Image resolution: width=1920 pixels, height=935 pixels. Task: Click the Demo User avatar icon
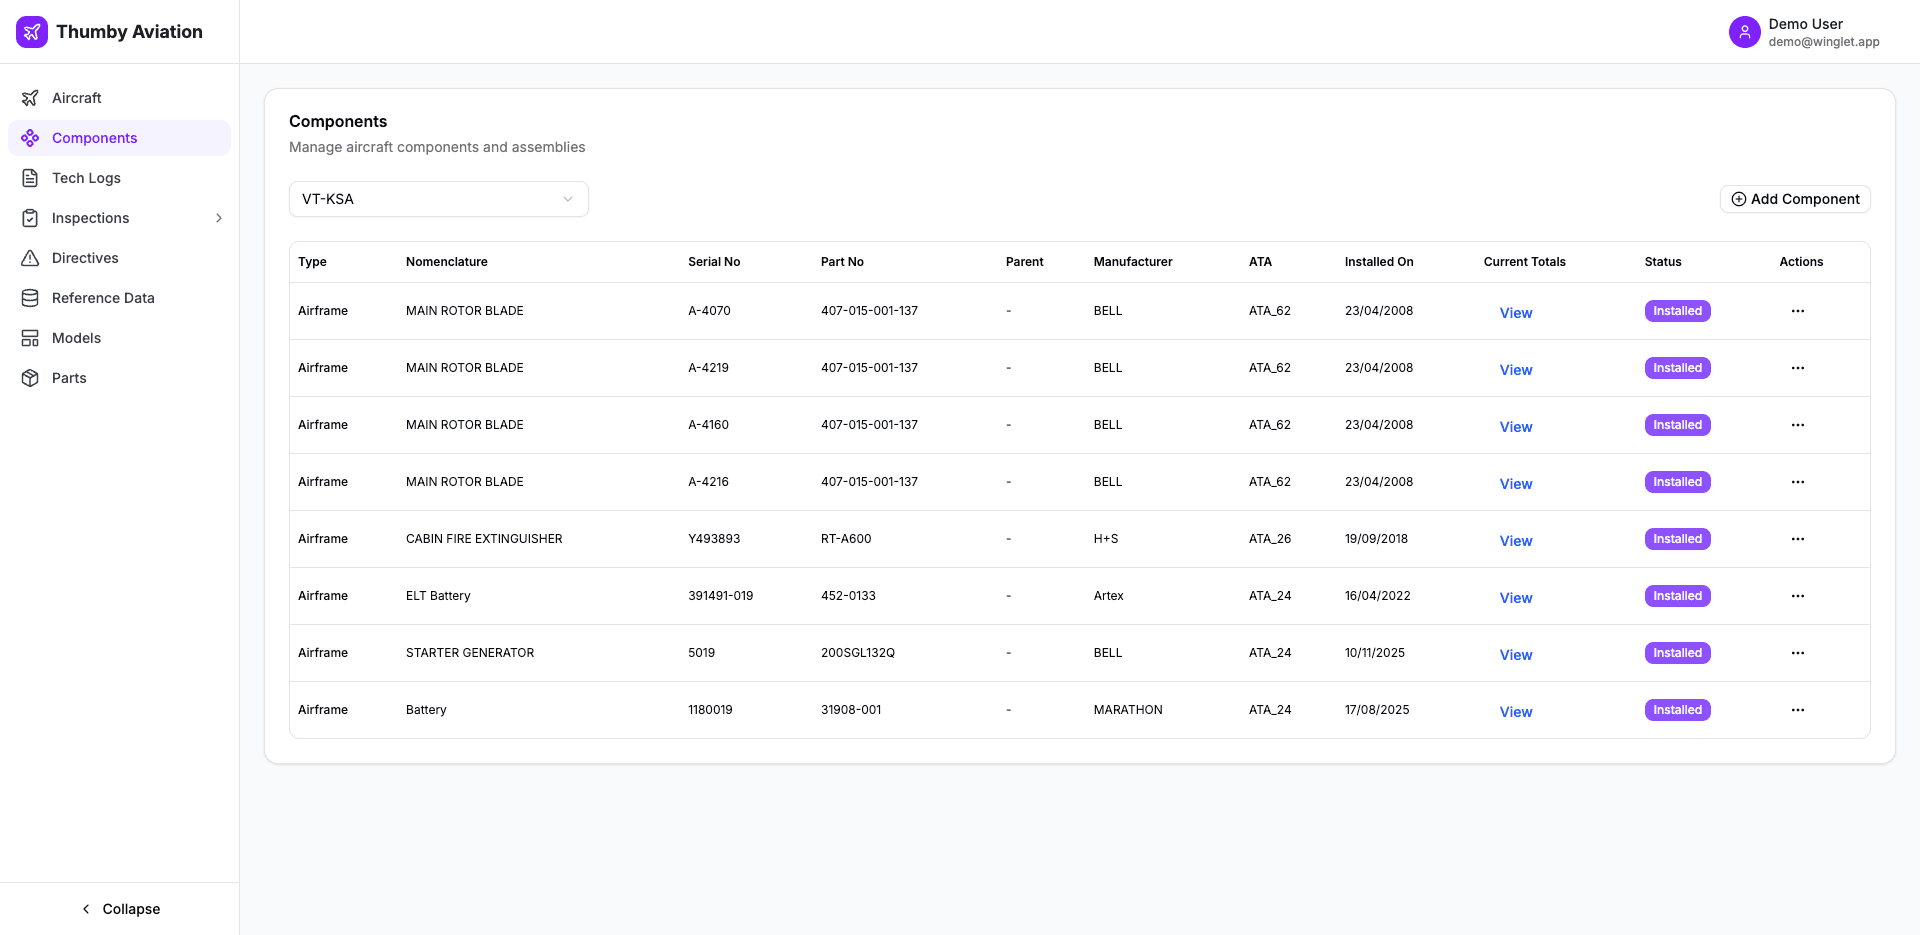(x=1744, y=32)
